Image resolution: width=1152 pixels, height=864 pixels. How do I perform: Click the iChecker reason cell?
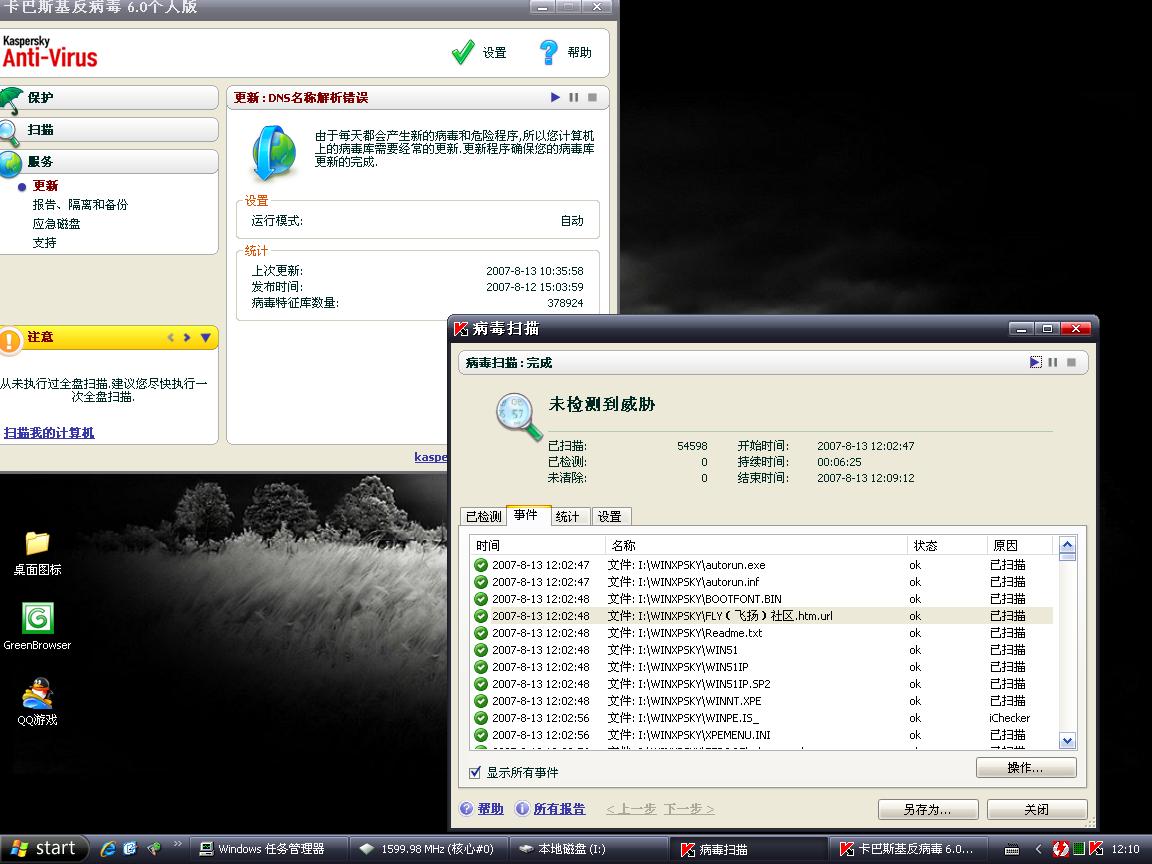[1009, 718]
